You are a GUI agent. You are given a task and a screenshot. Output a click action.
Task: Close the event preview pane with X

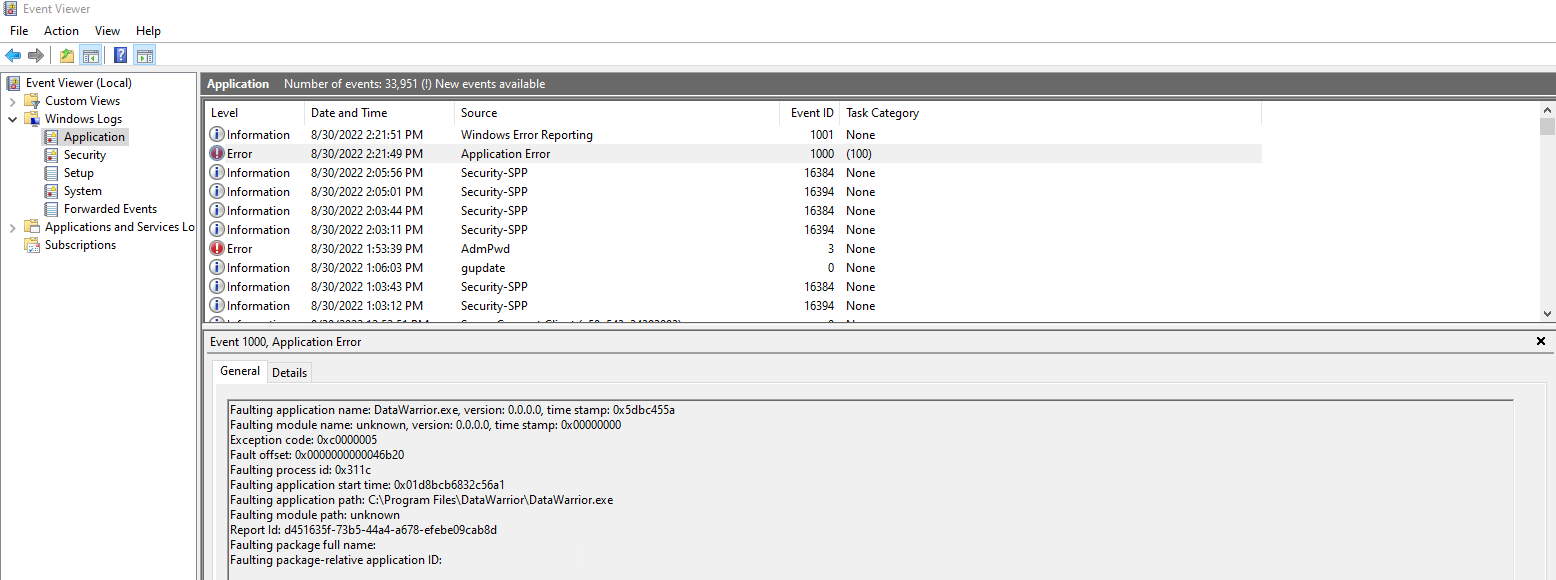click(1540, 342)
